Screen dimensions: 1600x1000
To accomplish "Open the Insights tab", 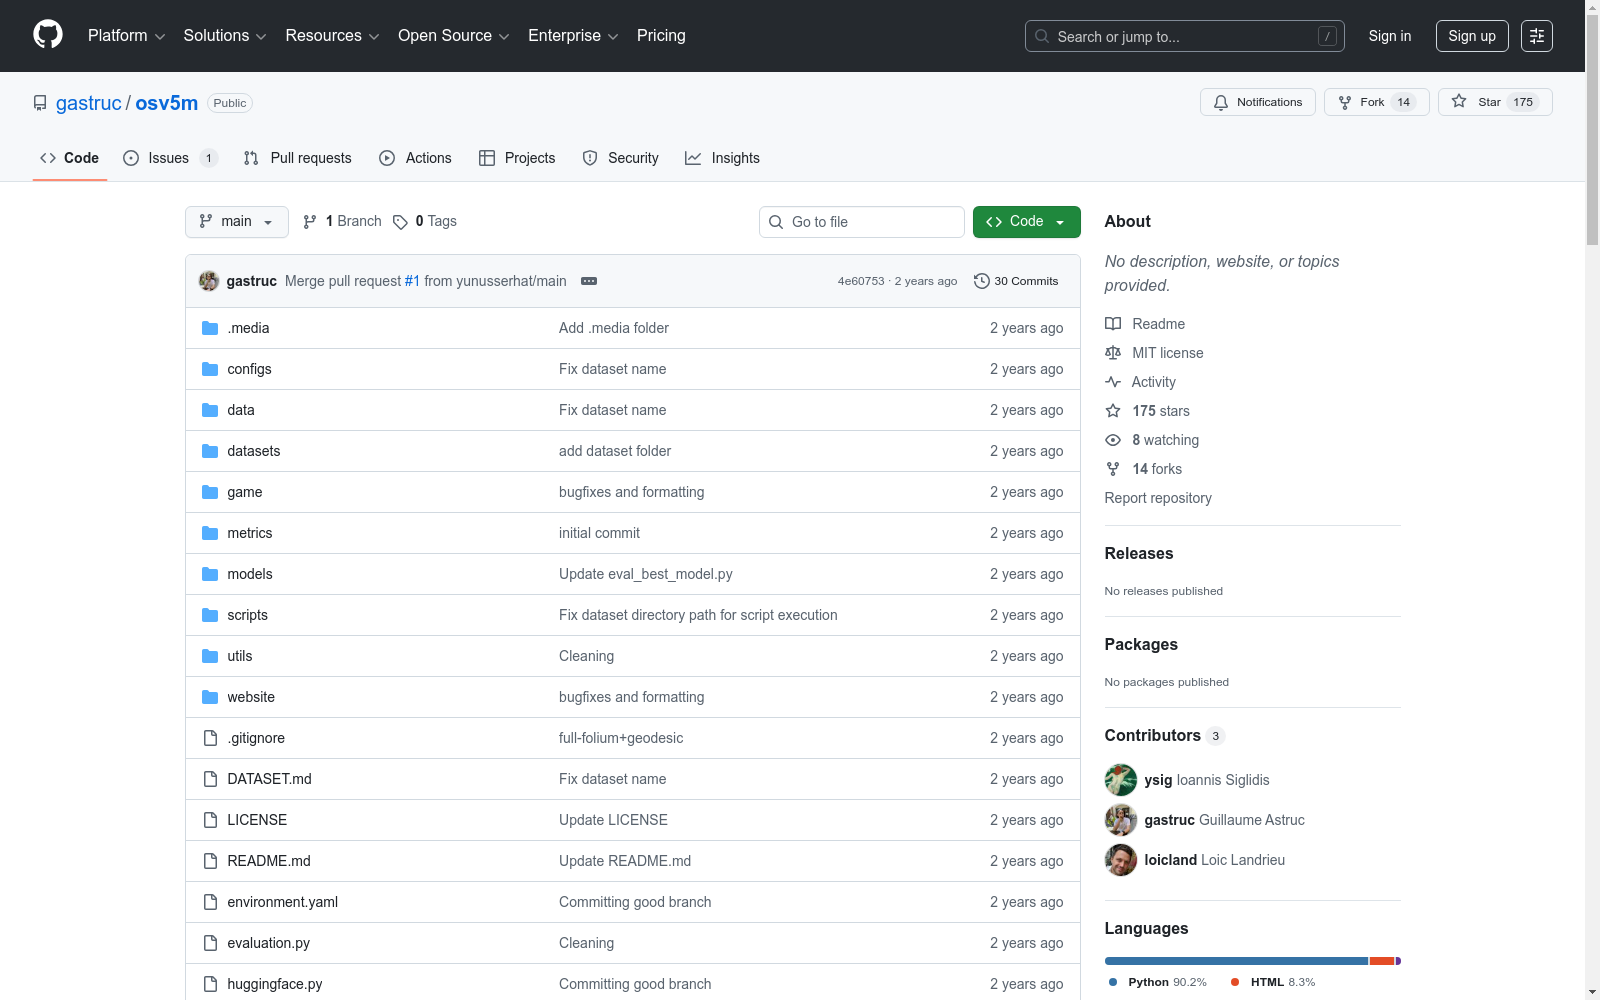I will point(722,158).
